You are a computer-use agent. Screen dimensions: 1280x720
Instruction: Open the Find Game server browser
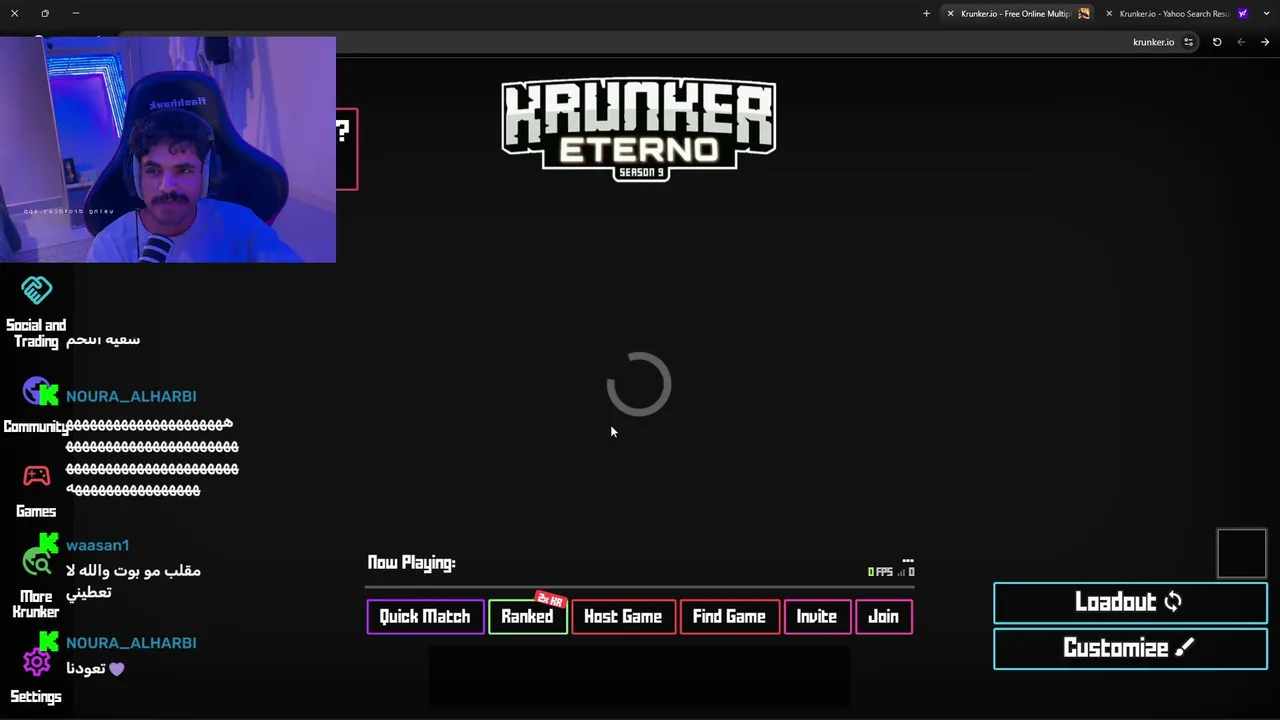click(x=729, y=617)
